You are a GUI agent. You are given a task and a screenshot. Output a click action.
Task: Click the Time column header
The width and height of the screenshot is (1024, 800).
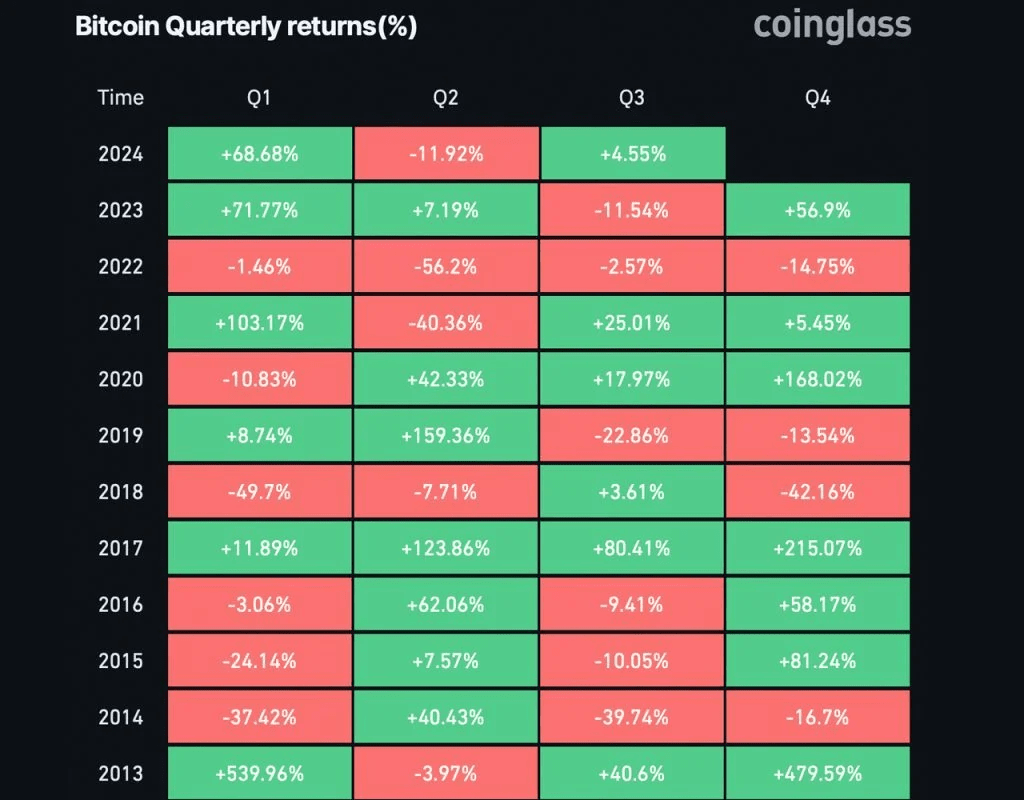coord(121,98)
